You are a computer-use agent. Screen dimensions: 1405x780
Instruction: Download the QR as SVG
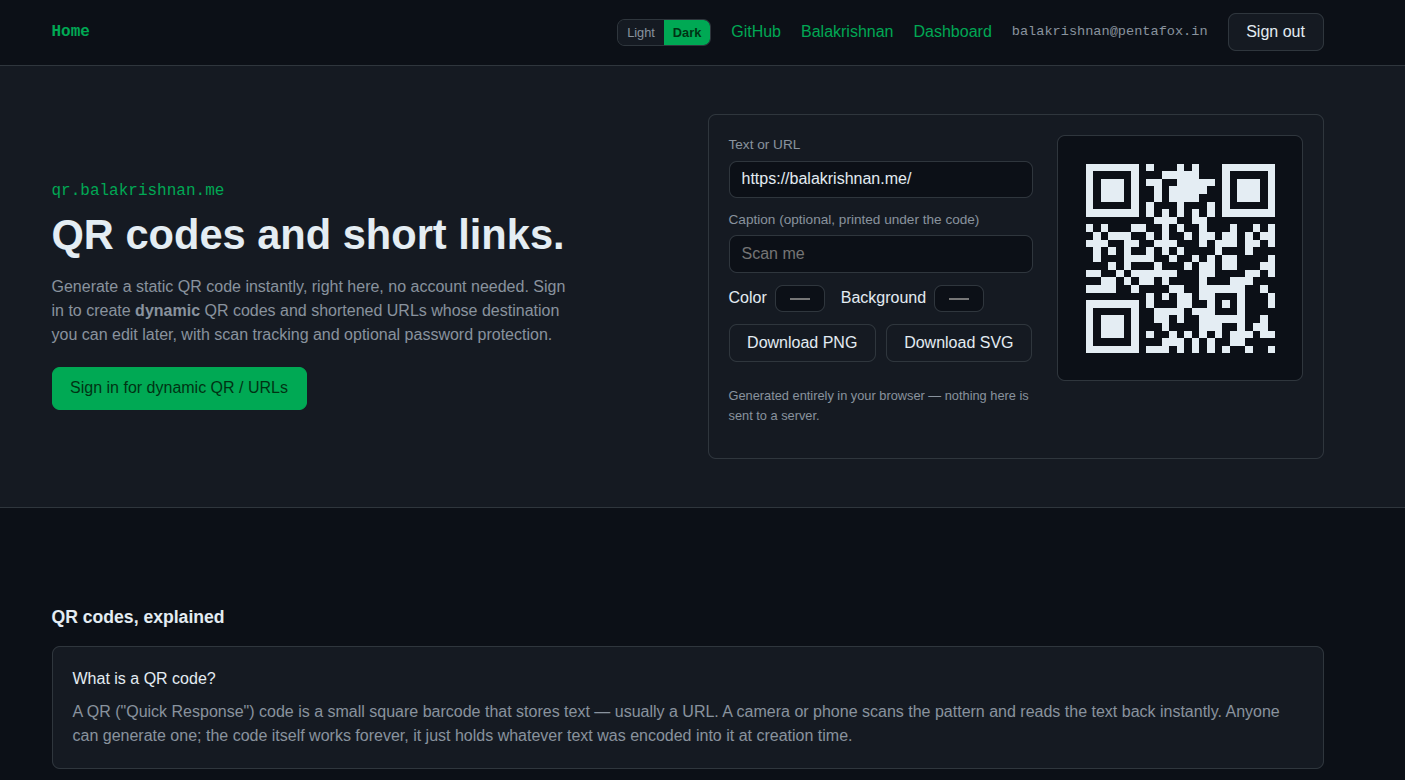click(959, 343)
